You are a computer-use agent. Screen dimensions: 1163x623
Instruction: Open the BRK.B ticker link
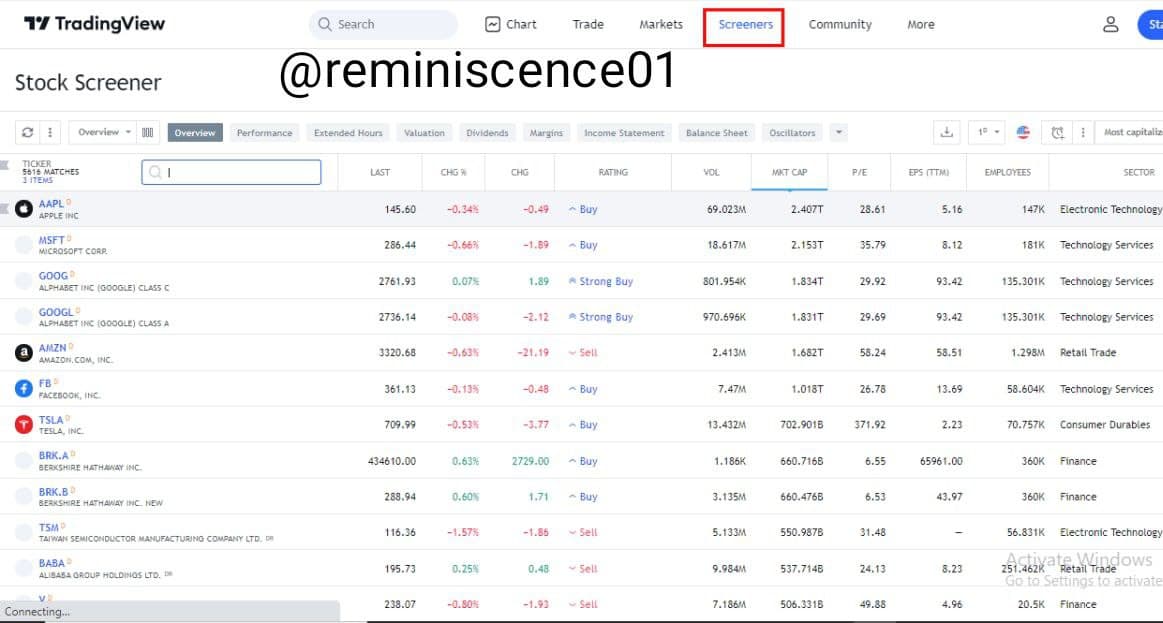click(x=53, y=491)
